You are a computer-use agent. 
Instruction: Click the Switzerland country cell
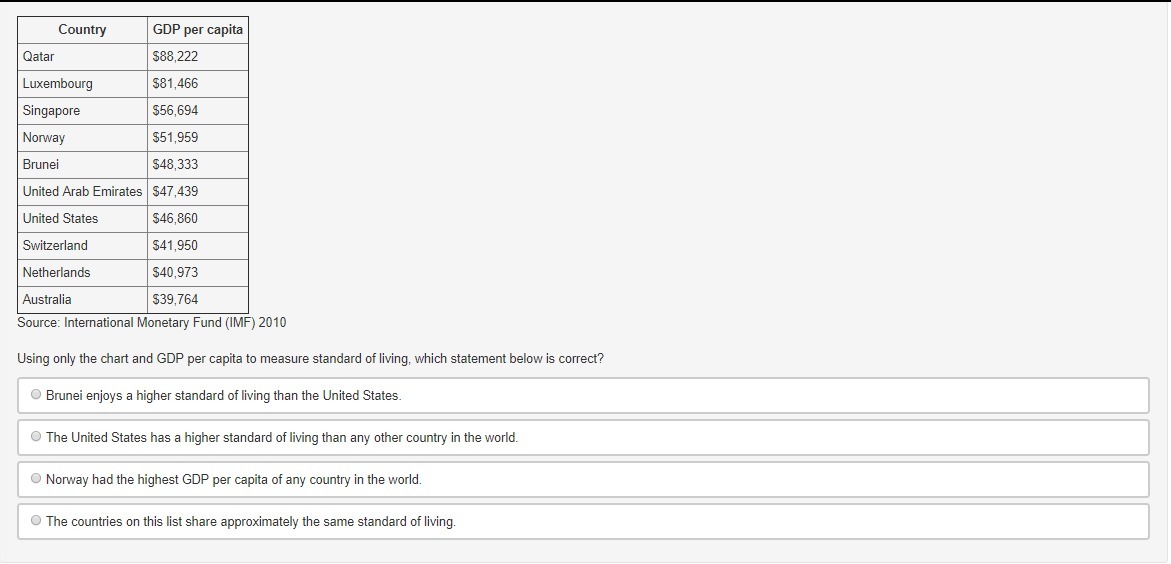(82, 245)
